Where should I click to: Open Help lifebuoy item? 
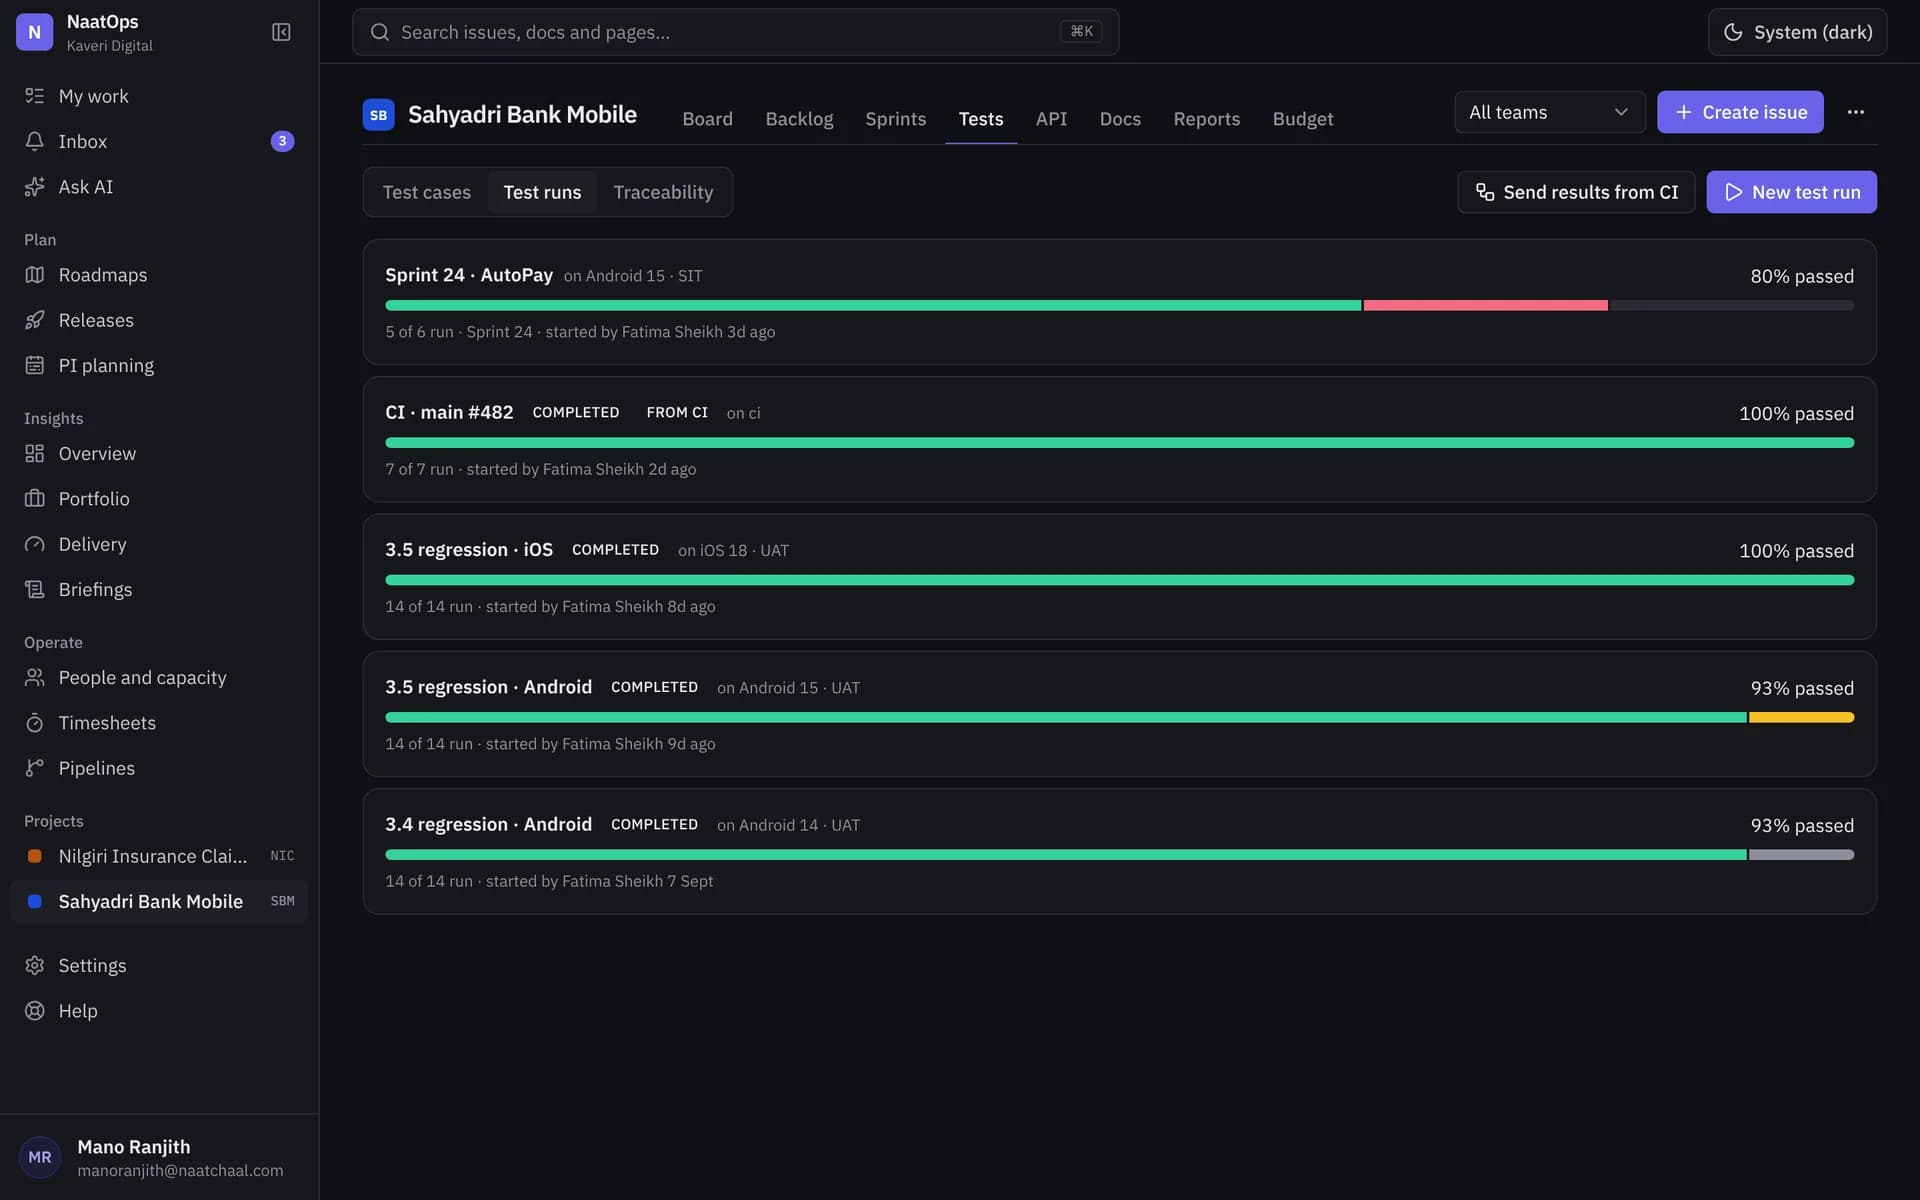pos(159,1010)
